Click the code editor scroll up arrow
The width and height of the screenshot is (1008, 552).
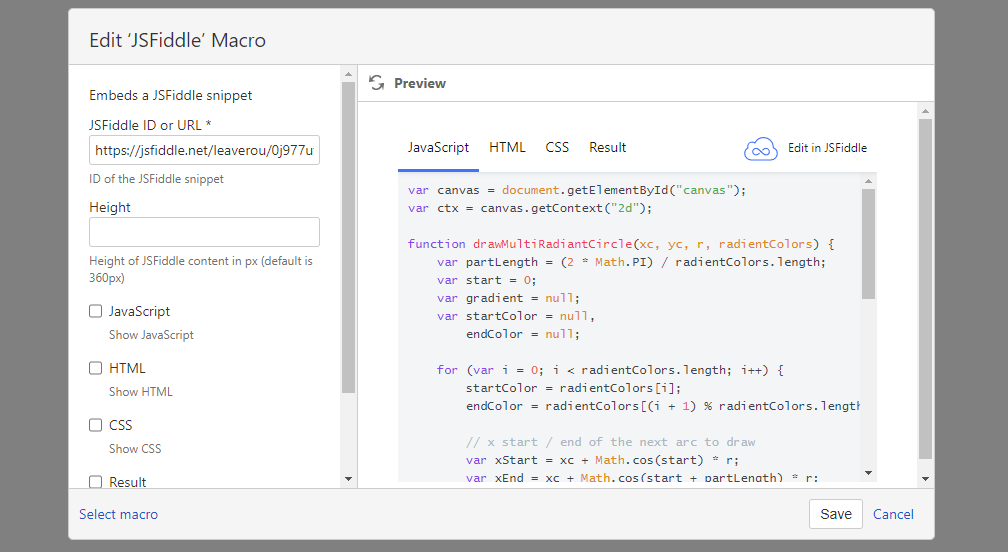click(868, 181)
